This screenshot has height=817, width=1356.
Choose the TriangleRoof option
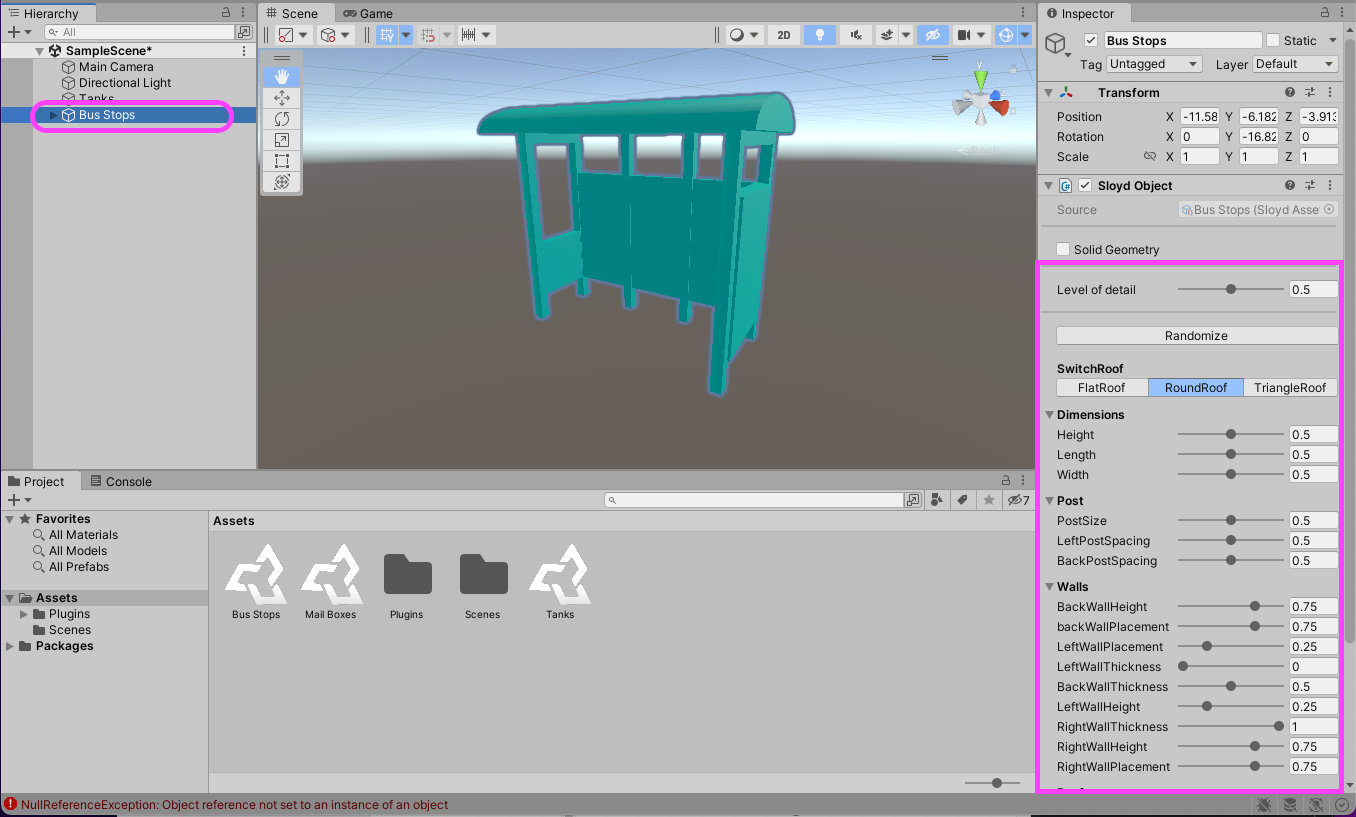point(1289,388)
